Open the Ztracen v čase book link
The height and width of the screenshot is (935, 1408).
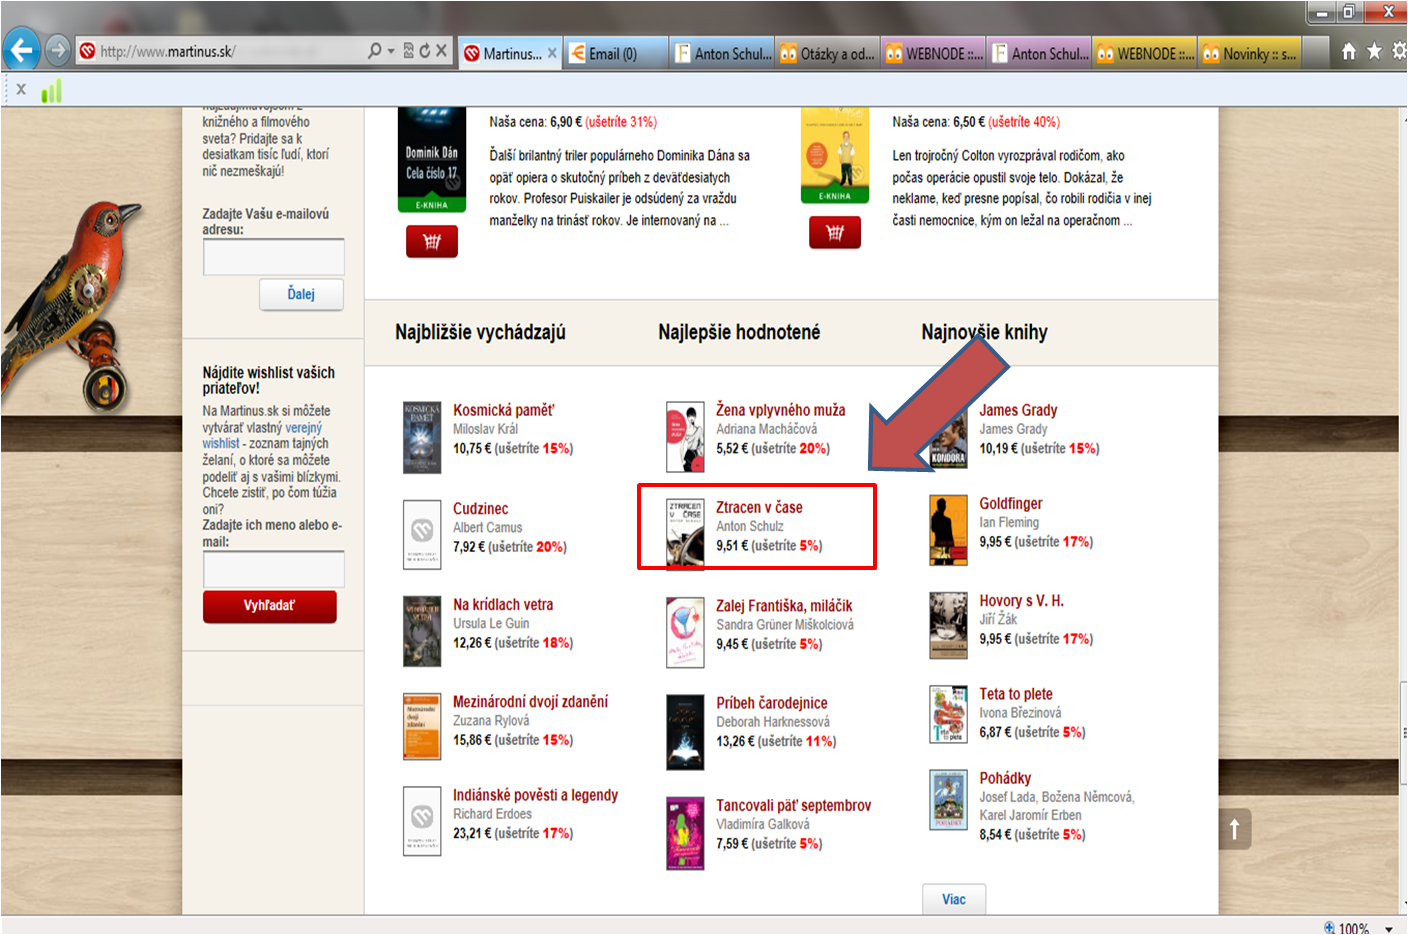759,507
